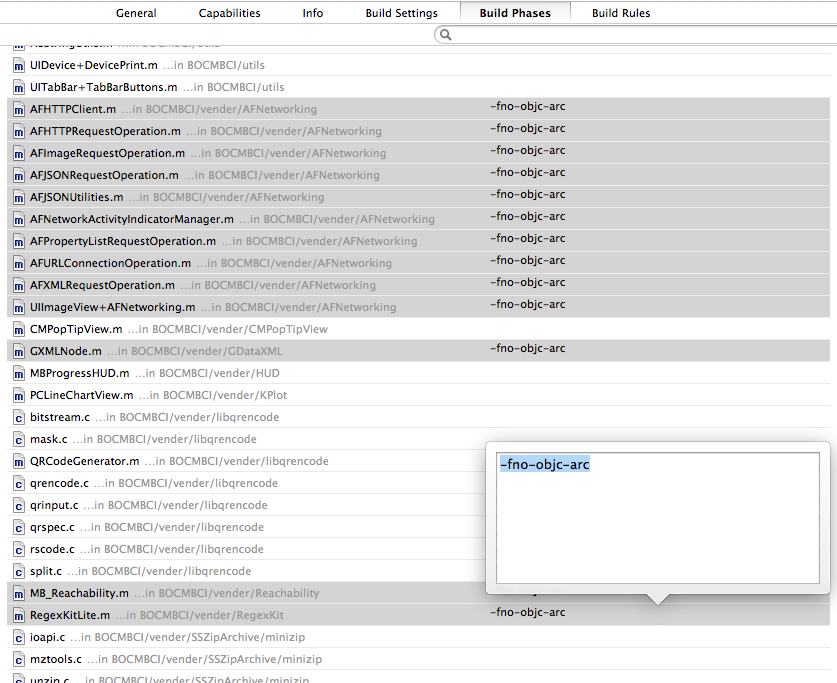Click the magnifier icon in search field
The height and width of the screenshot is (683, 837).
[x=446, y=35]
